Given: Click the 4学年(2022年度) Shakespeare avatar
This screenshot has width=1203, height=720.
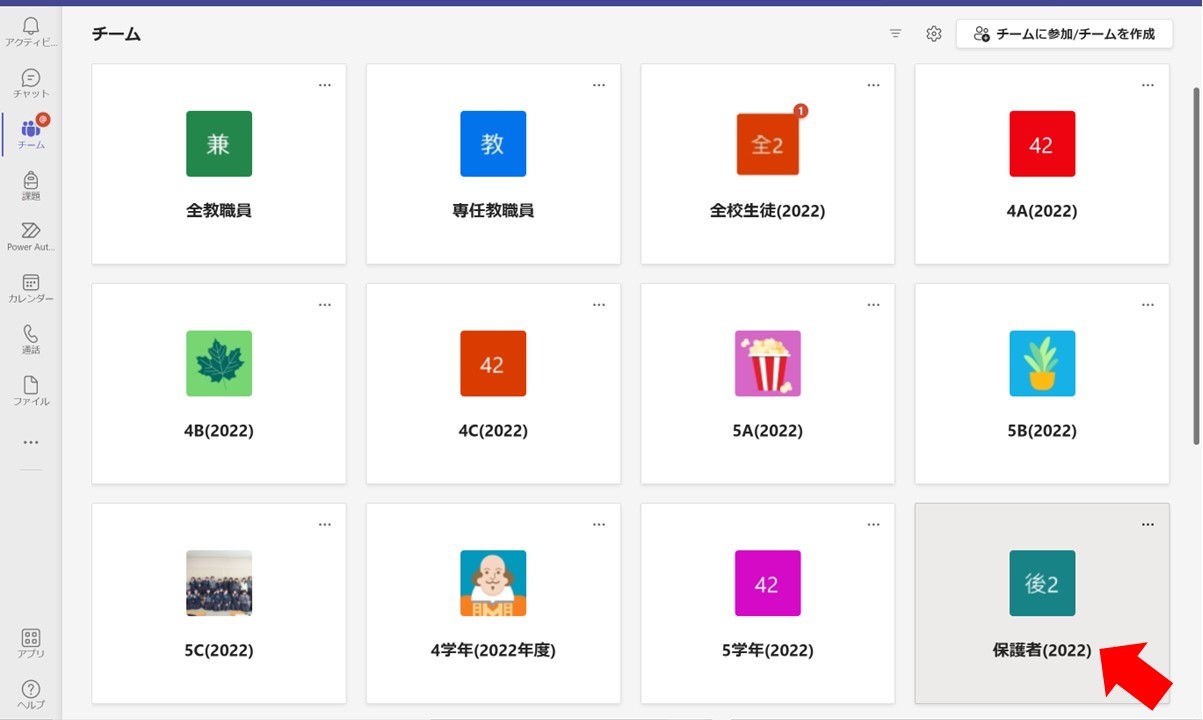Looking at the screenshot, I should [x=493, y=583].
